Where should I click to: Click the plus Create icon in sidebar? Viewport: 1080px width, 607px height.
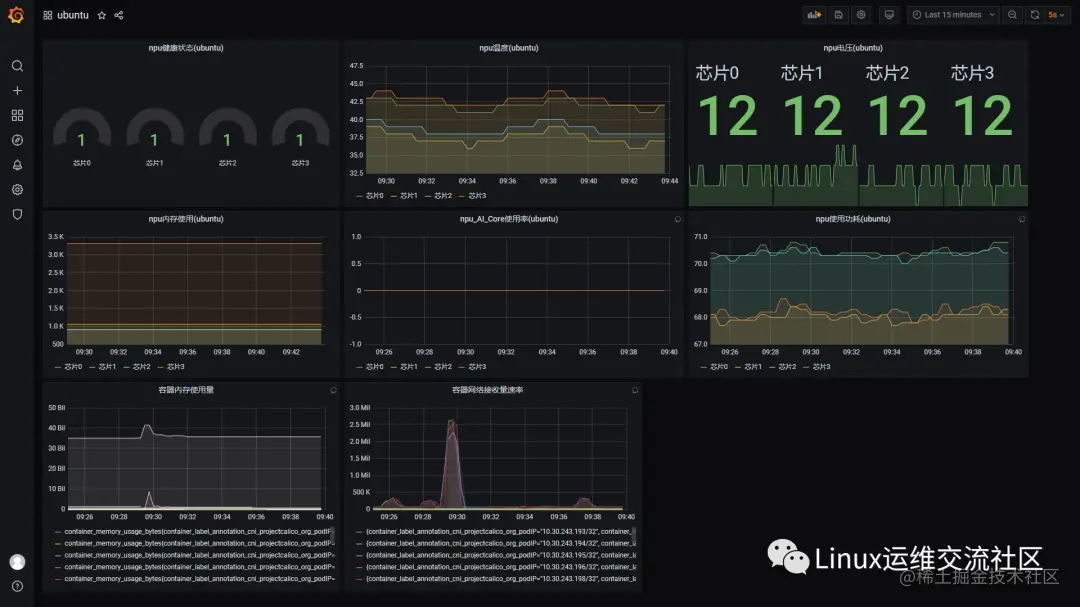(x=17, y=90)
